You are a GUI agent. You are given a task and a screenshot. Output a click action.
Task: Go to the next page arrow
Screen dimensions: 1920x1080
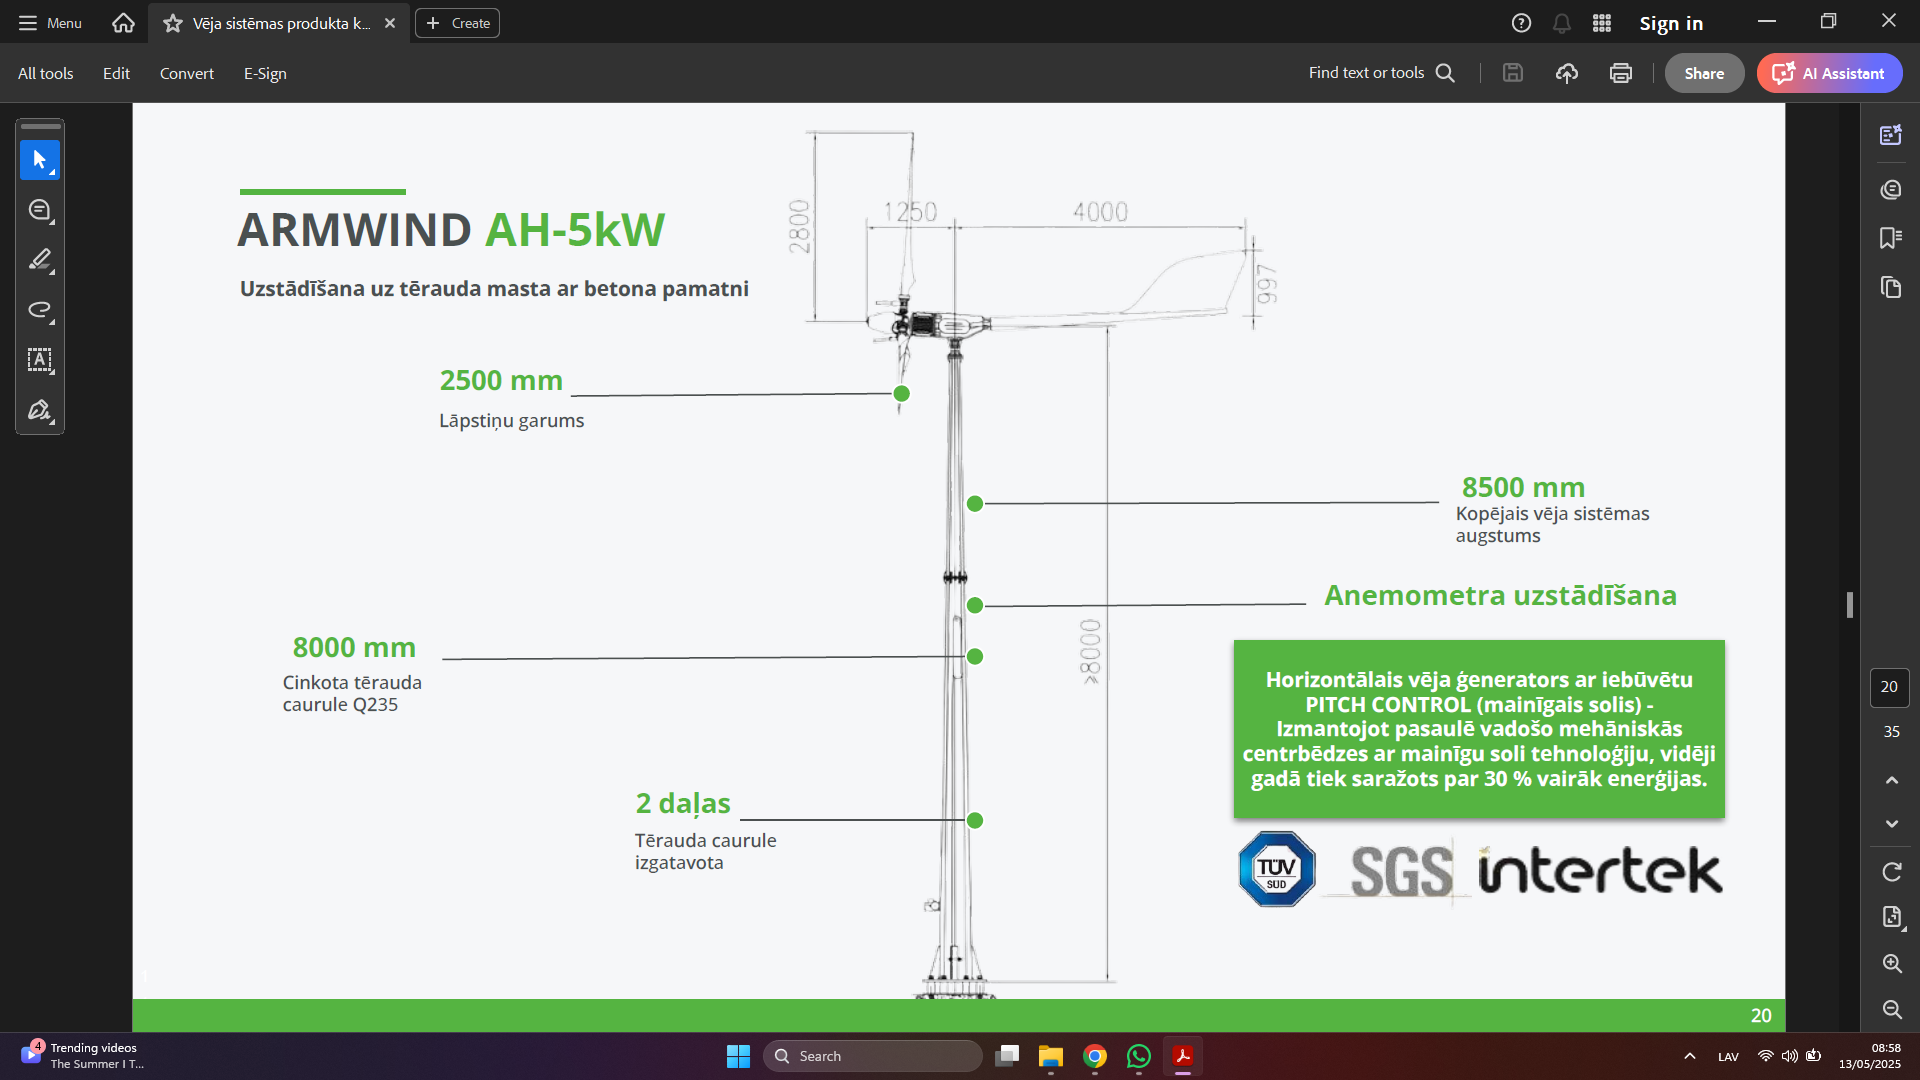point(1891,824)
